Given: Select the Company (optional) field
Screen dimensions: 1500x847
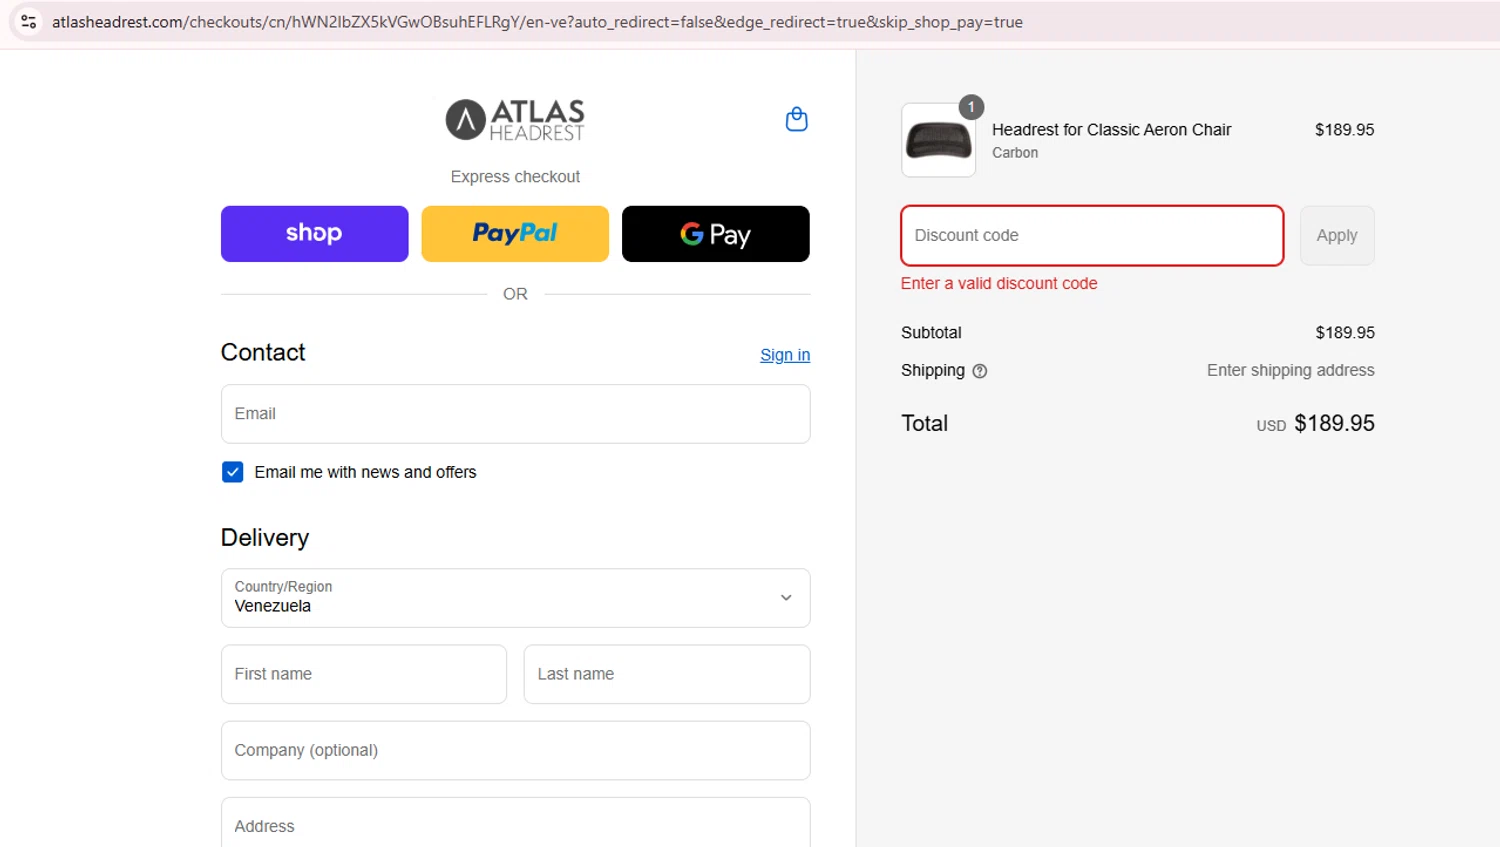Looking at the screenshot, I should pyautogui.click(x=515, y=750).
